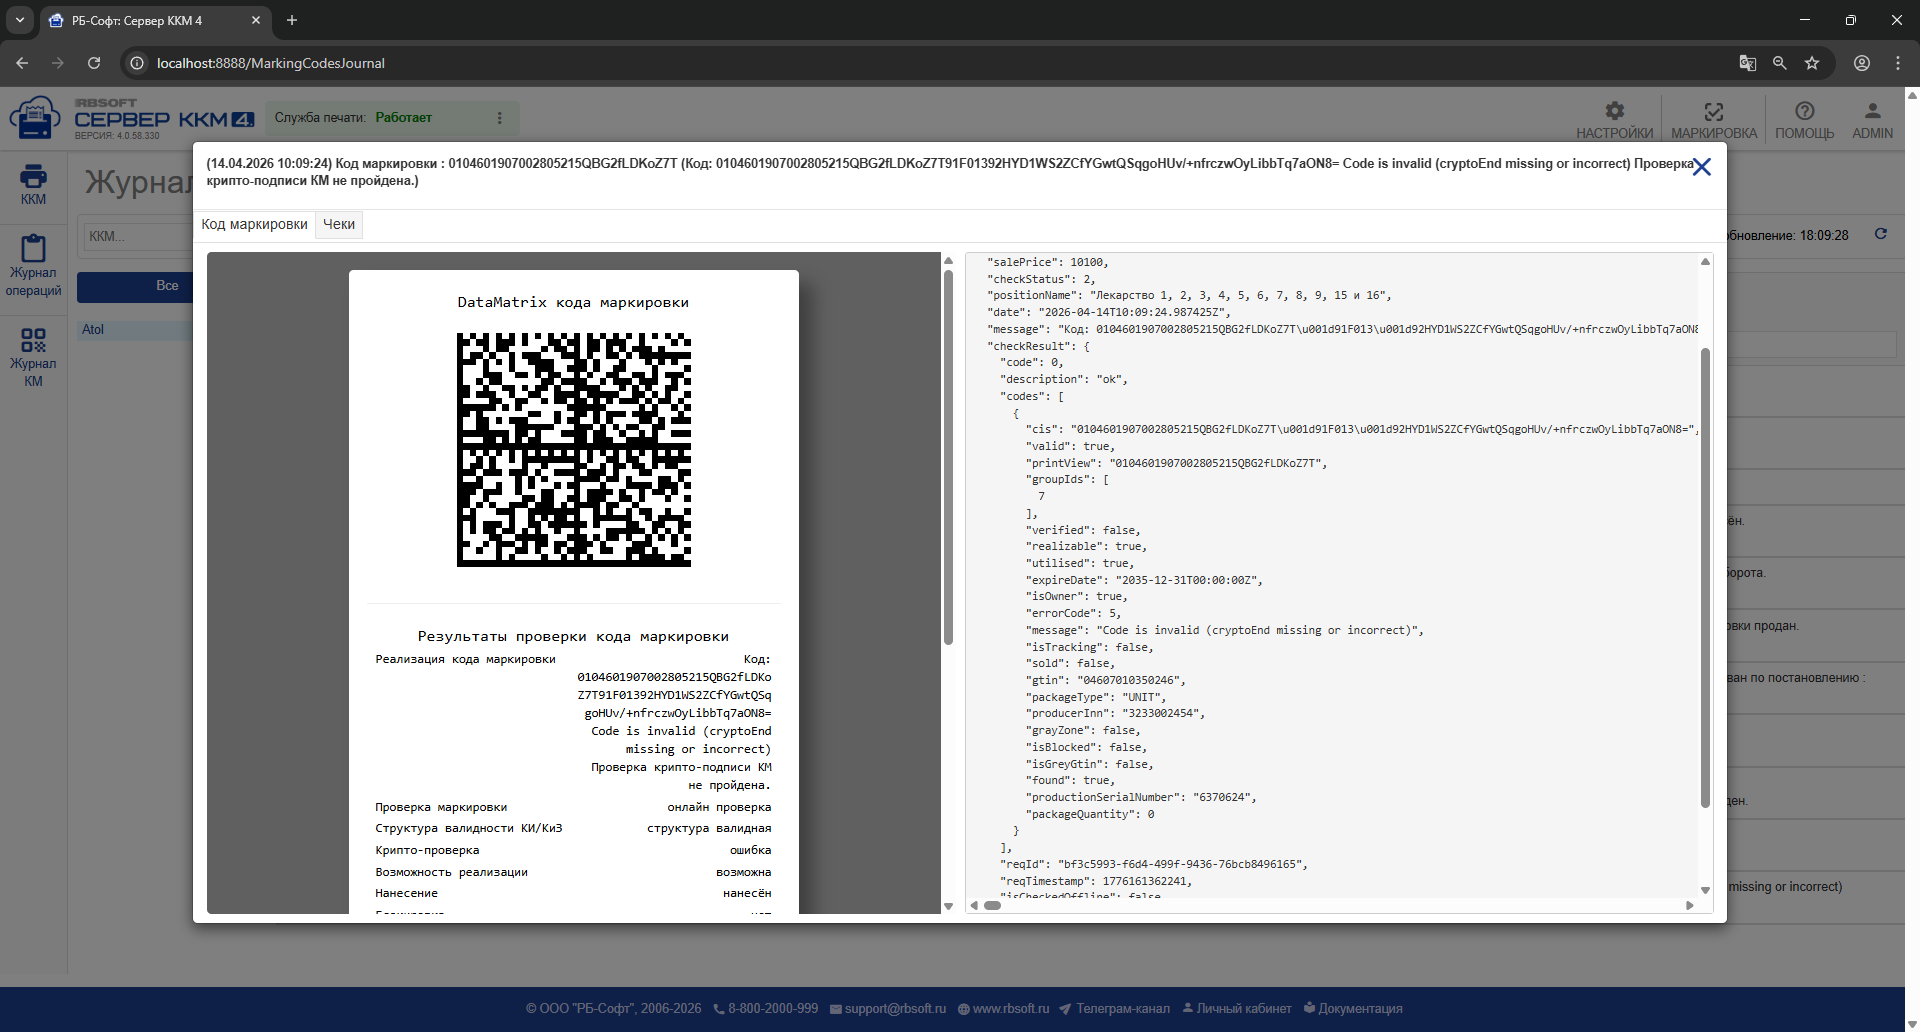The image size is (1920, 1032).
Task: Click JSON panel scroll-right arrow
Action: point(1690,905)
